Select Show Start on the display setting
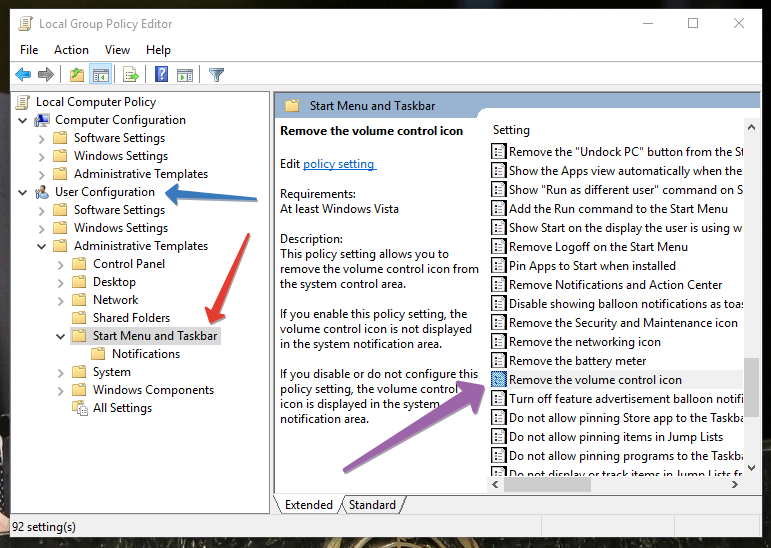Viewport: 771px width, 548px height. click(x=625, y=228)
